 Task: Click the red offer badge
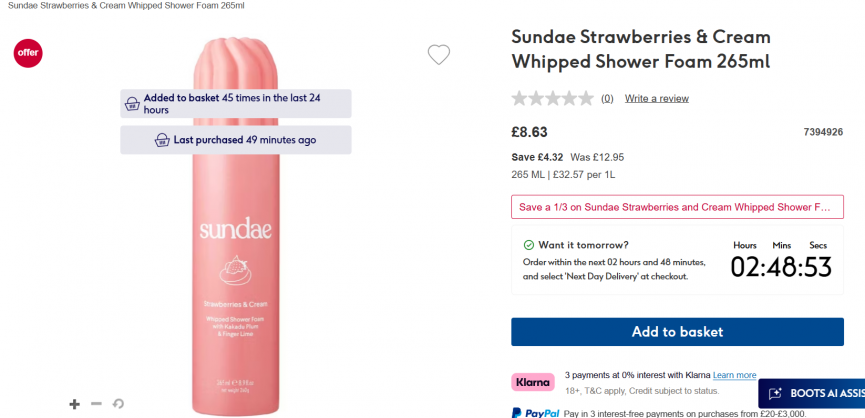click(28, 53)
